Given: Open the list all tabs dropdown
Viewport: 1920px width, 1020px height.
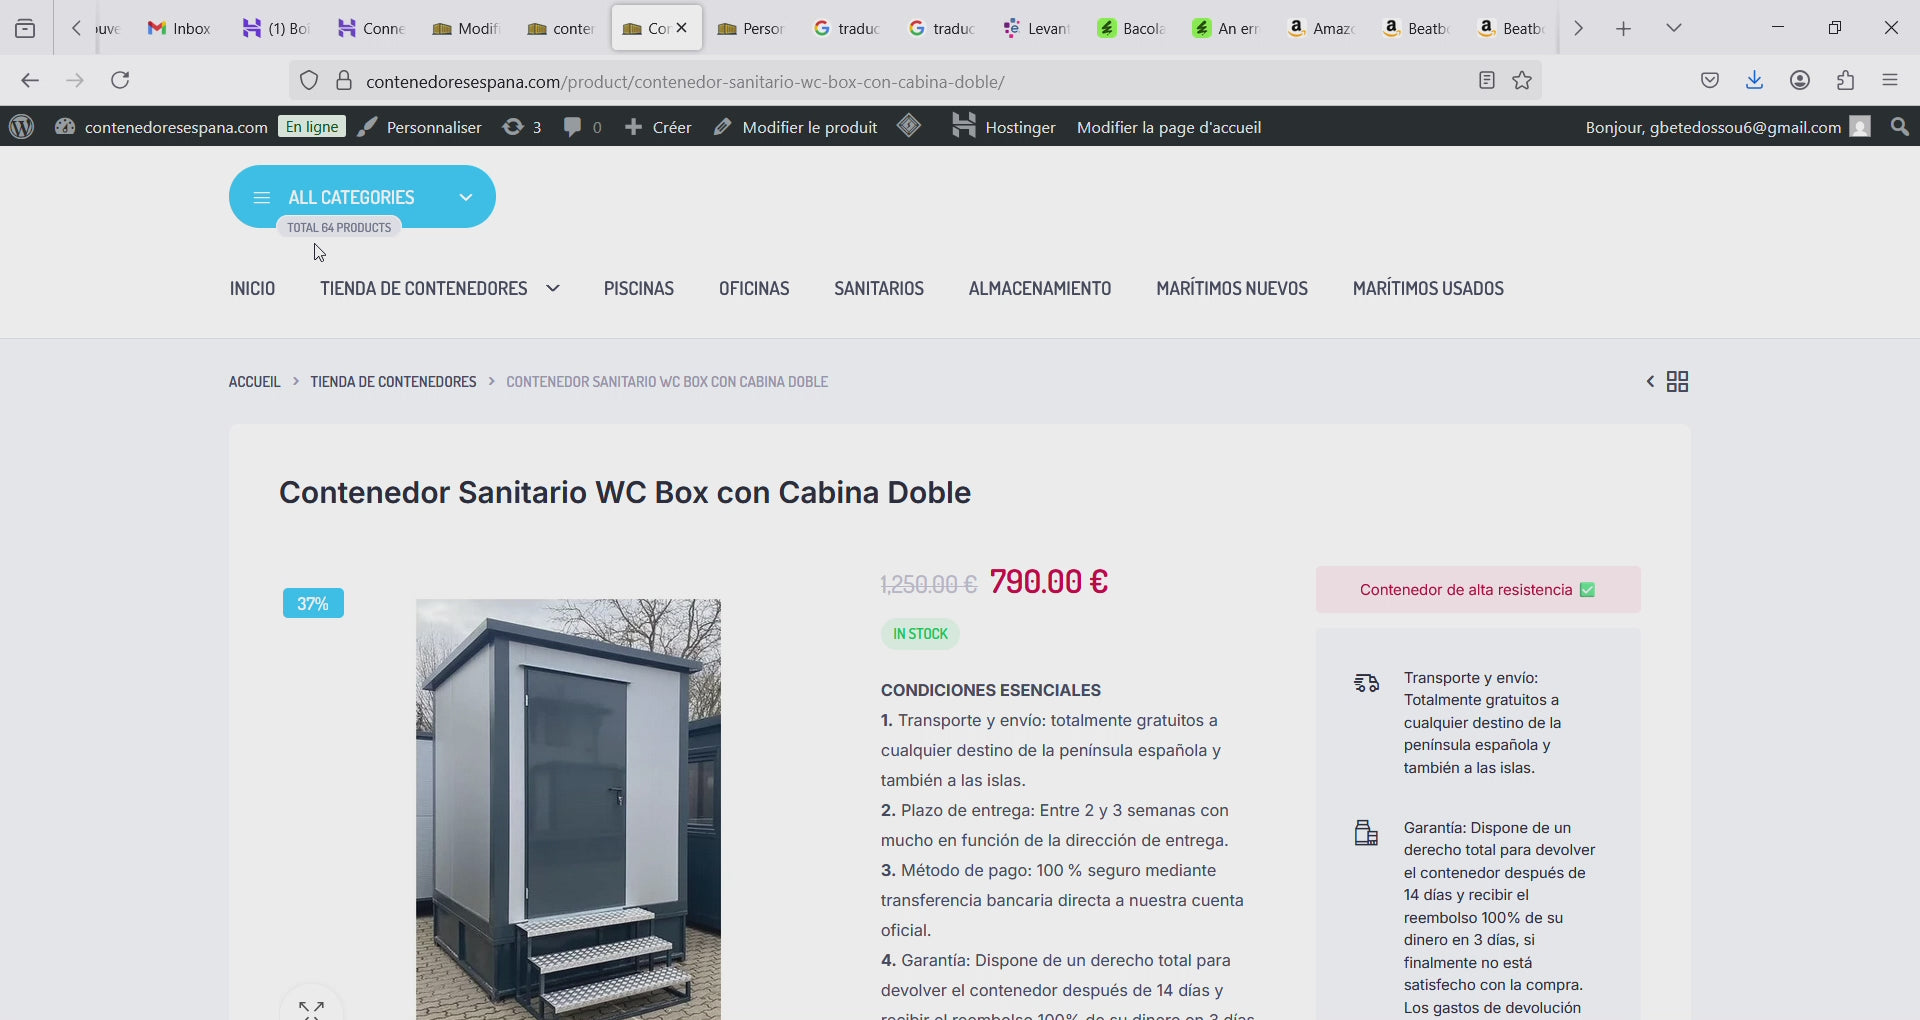Looking at the screenshot, I should (1674, 28).
